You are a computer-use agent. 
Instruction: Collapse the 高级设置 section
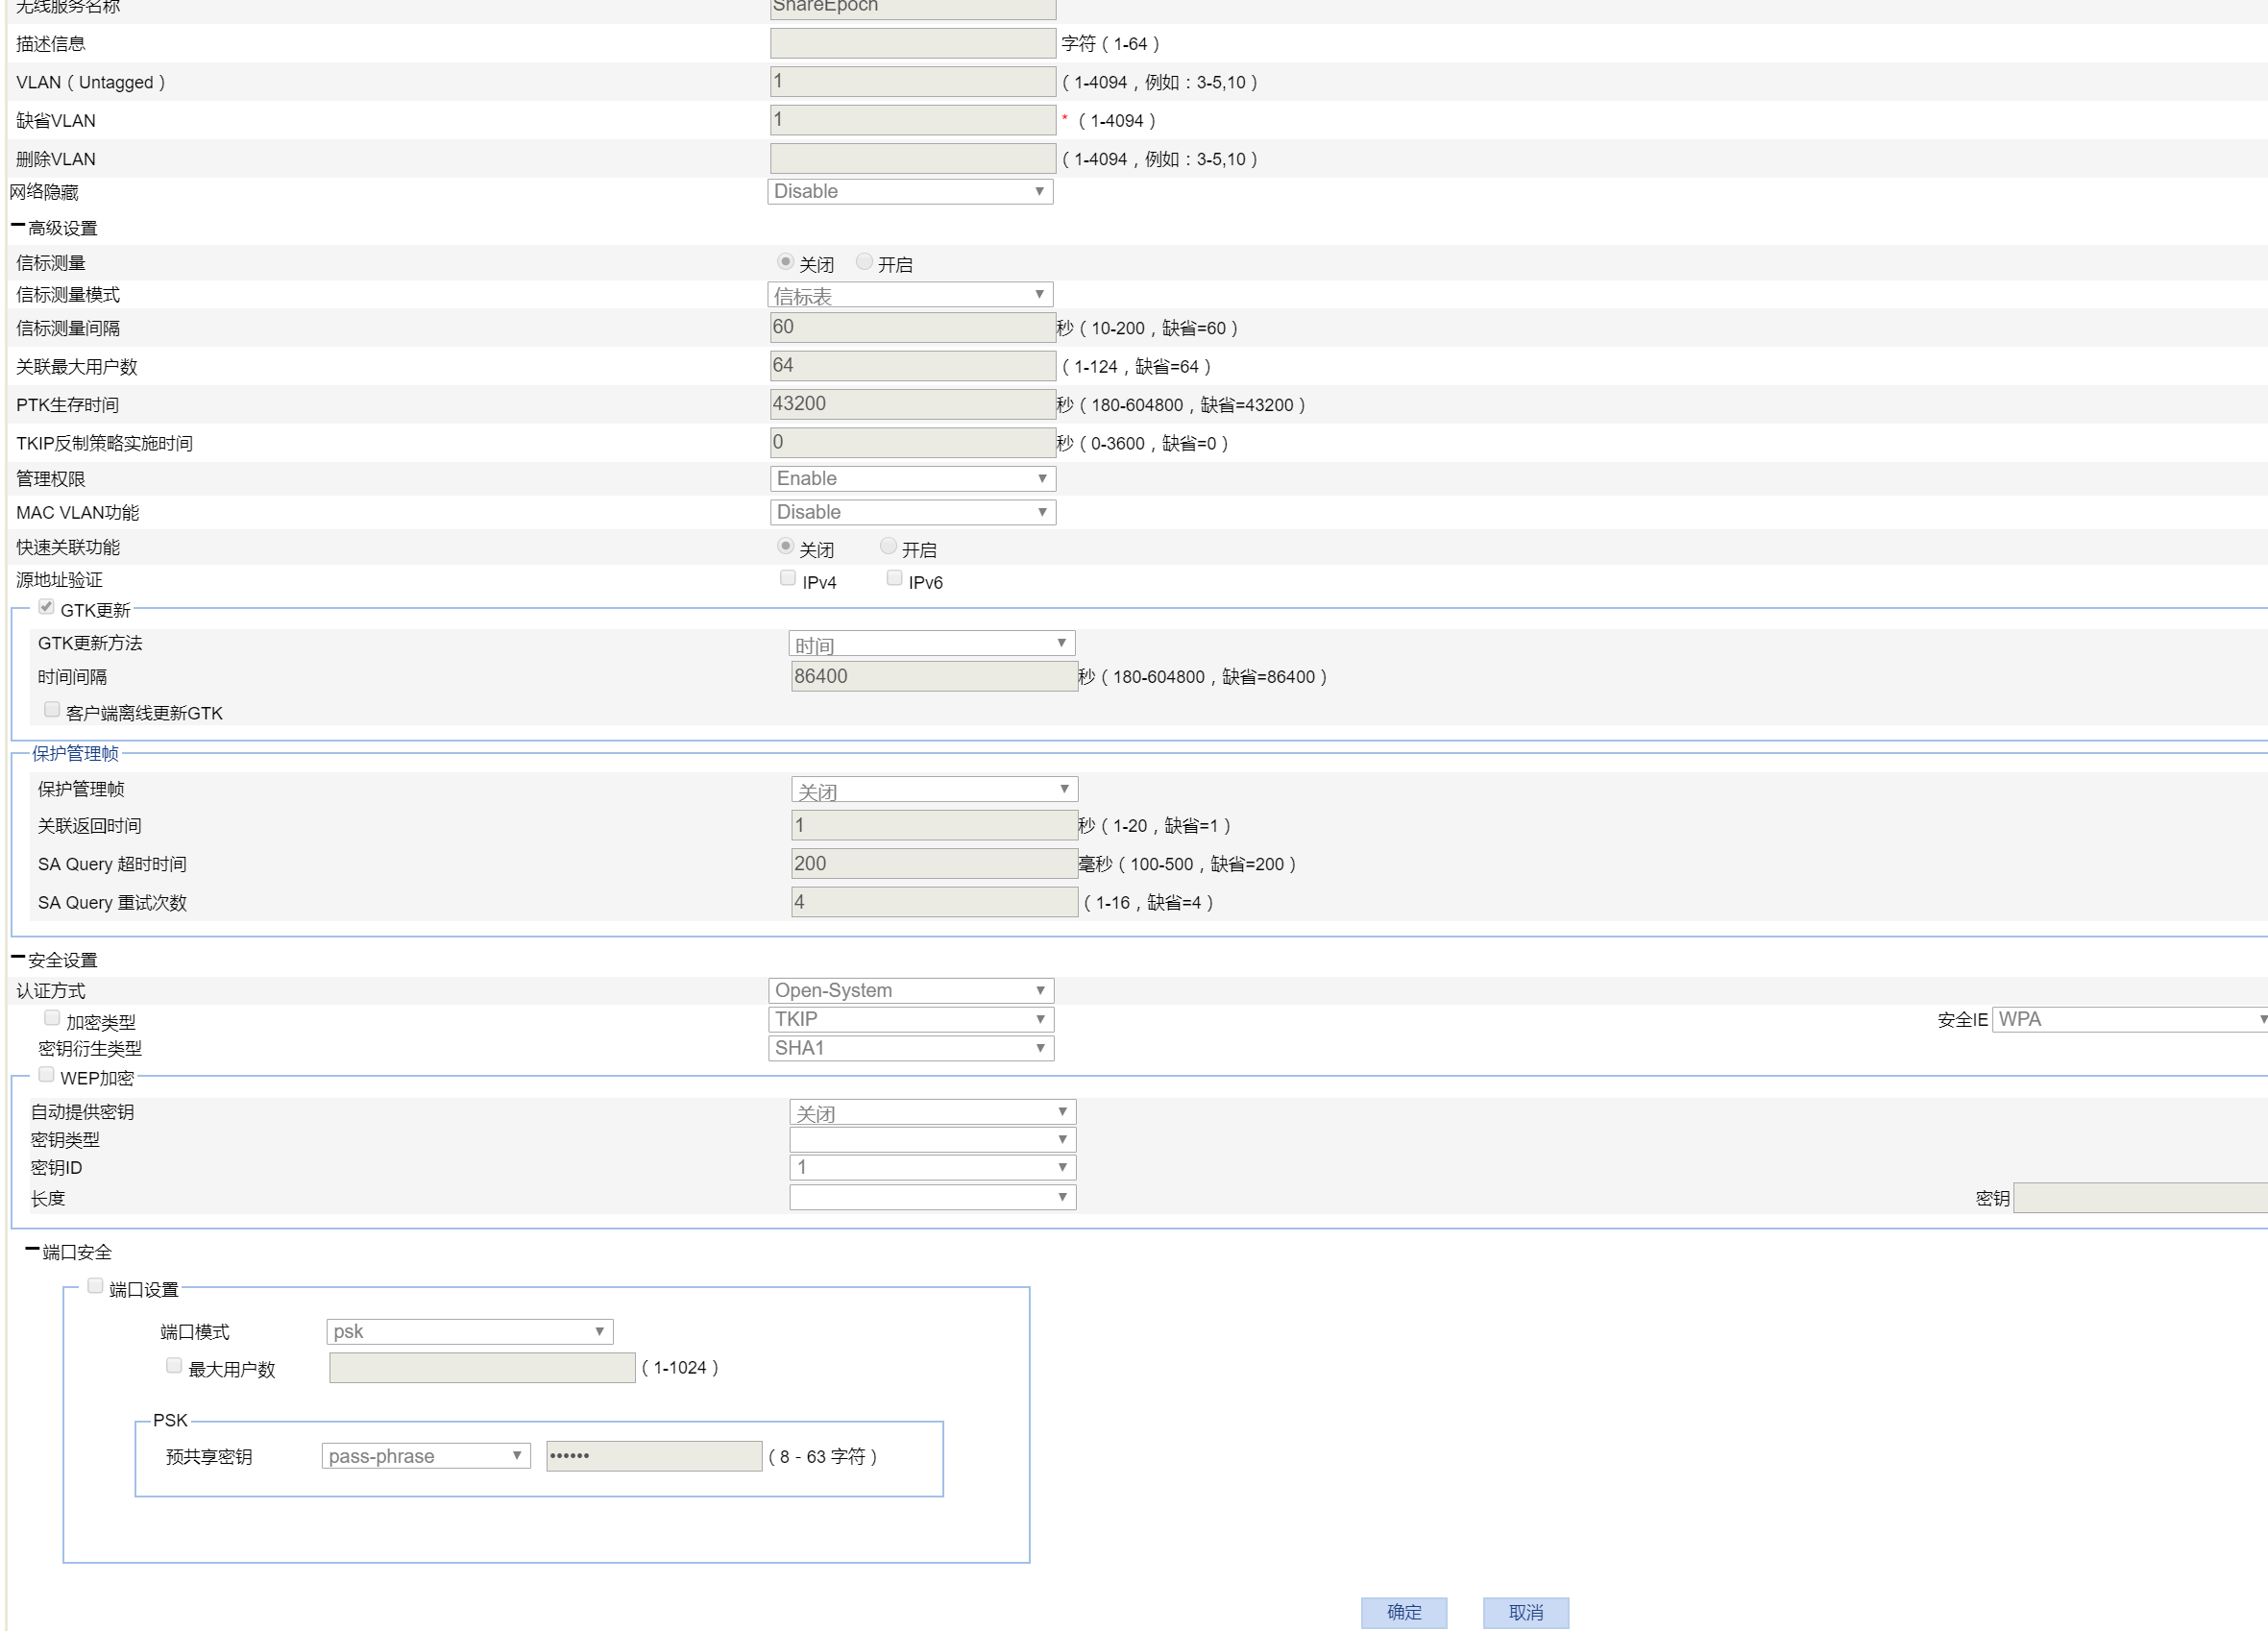(x=18, y=227)
